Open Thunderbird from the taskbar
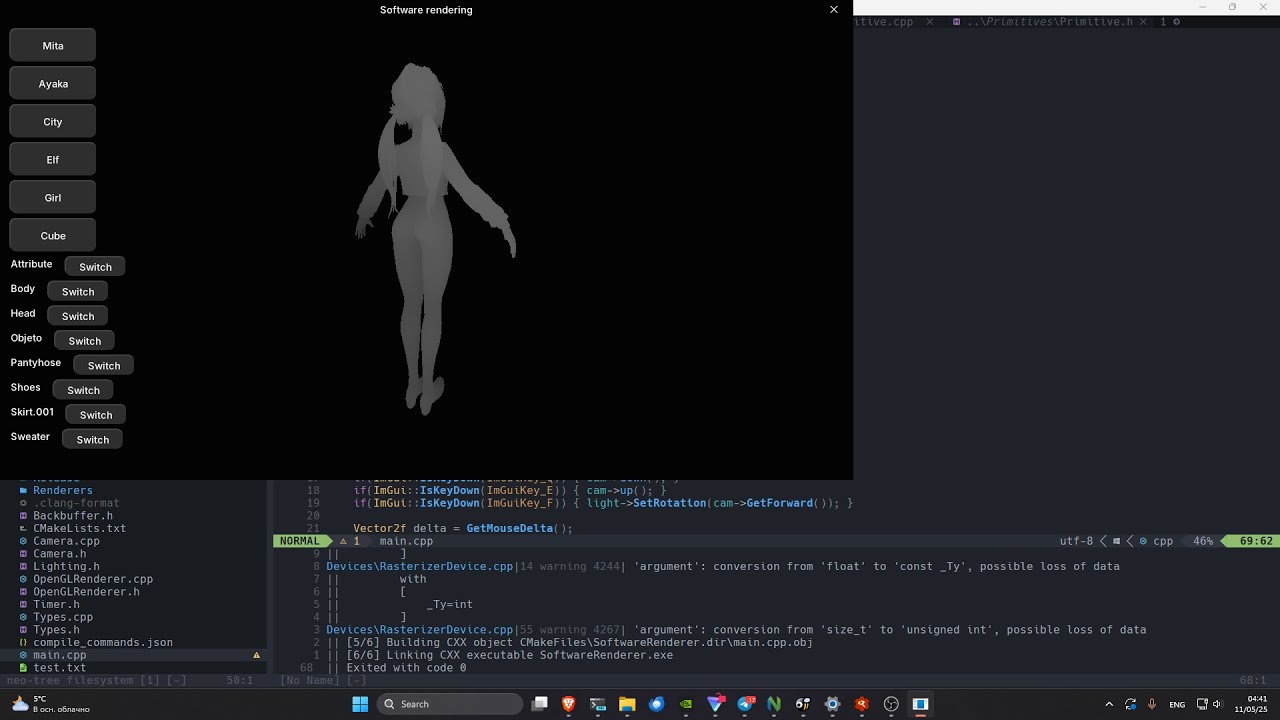 tap(657, 704)
